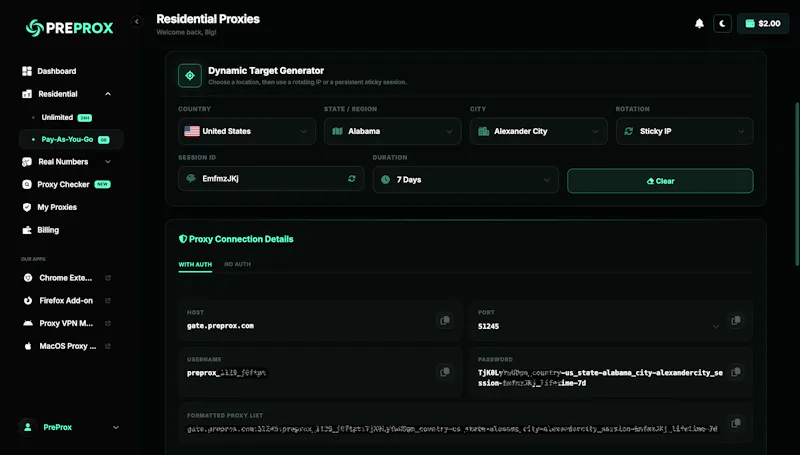800x455 pixels.
Task: Copy the formatted proxy list
Action: point(736,423)
